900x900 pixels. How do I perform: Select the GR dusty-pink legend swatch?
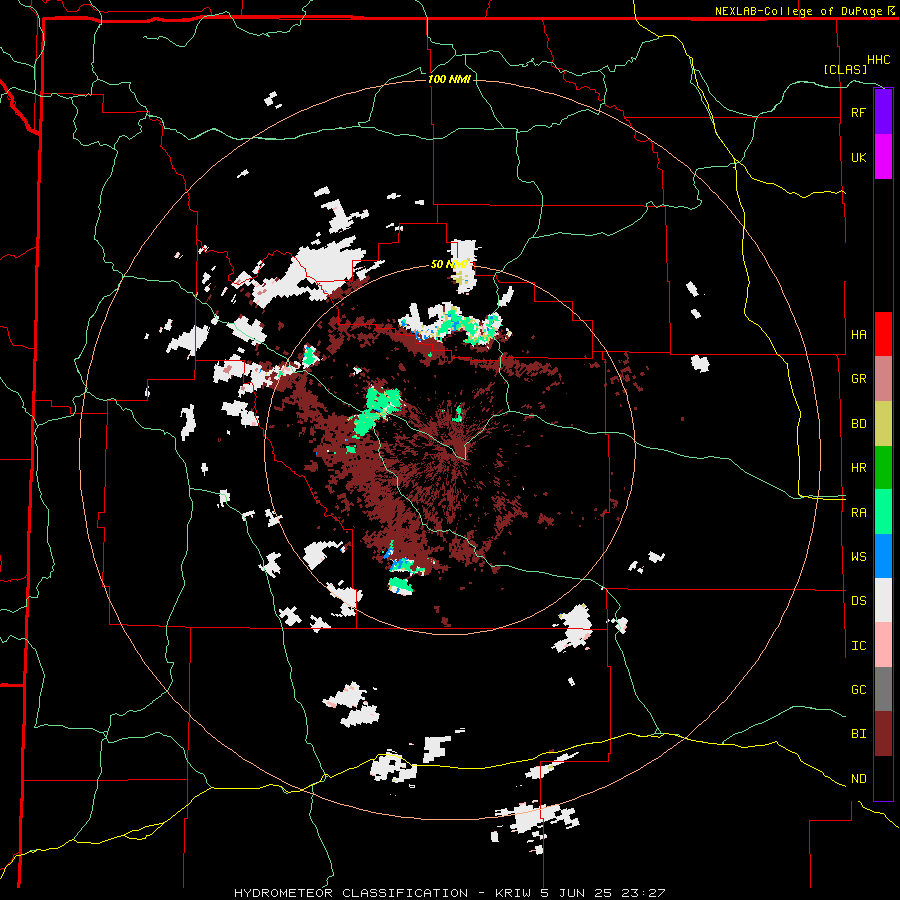tap(883, 379)
